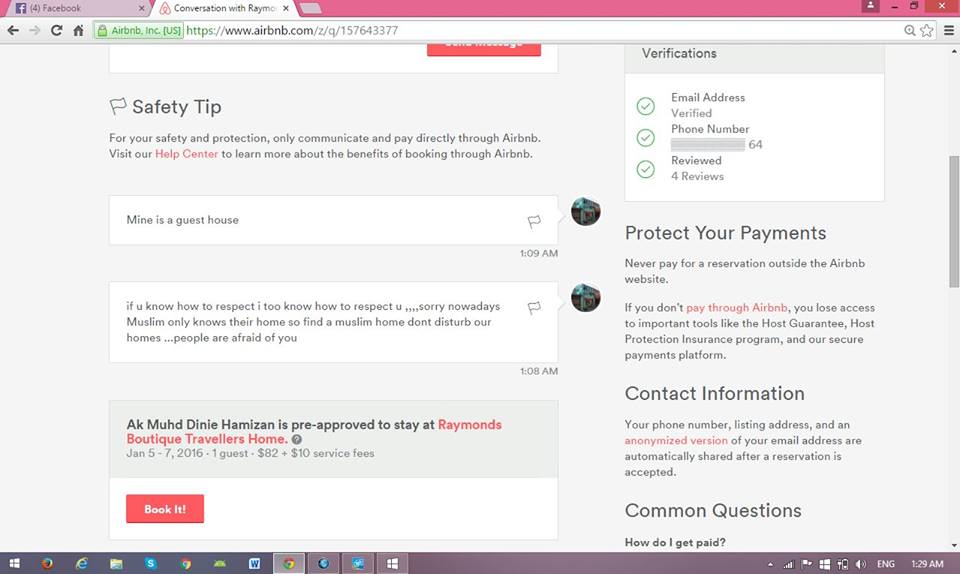Reload the page with the refresh icon
The height and width of the screenshot is (574, 960).
56,30
